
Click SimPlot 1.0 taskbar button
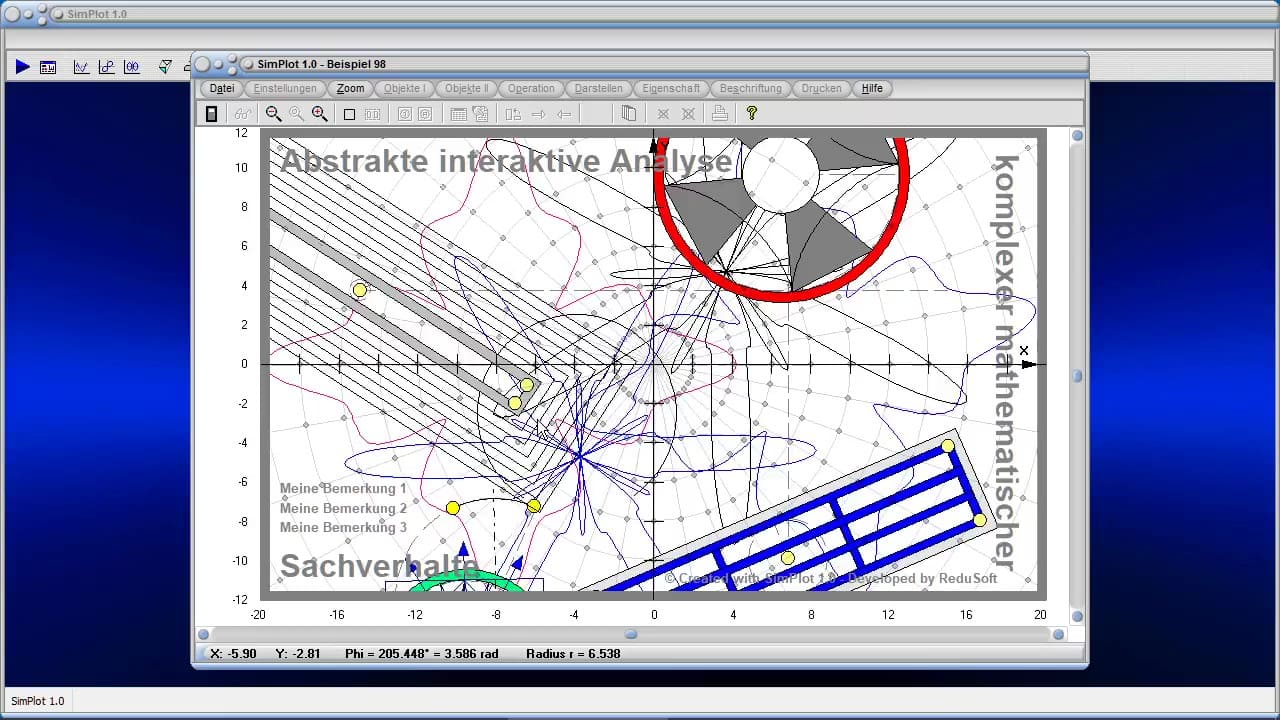click(38, 701)
